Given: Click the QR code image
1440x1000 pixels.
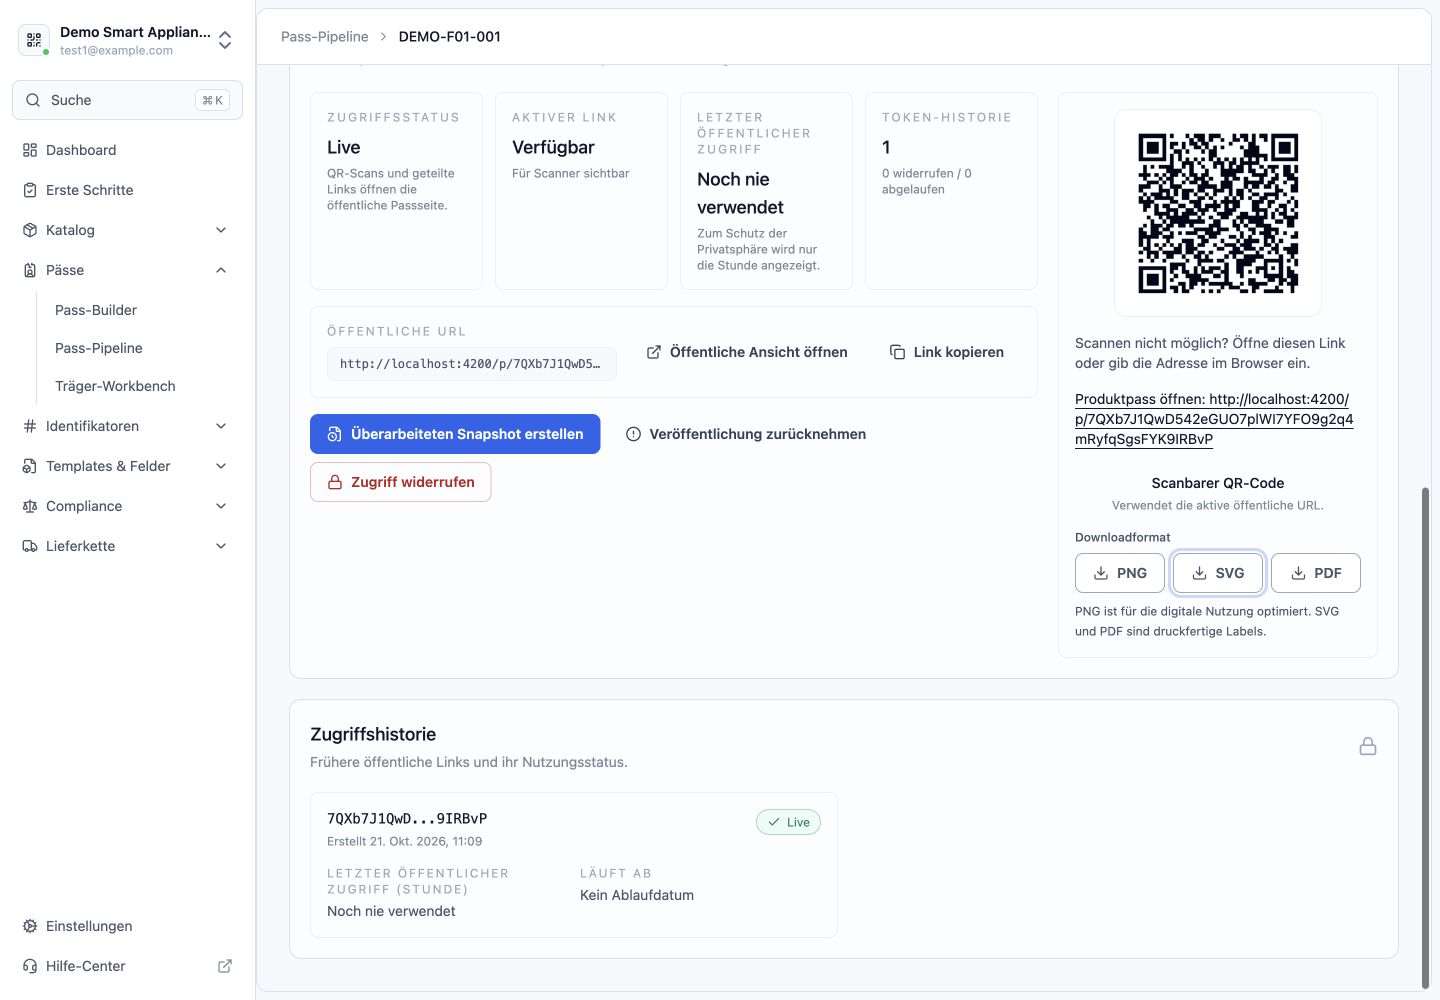Looking at the screenshot, I should [1218, 213].
